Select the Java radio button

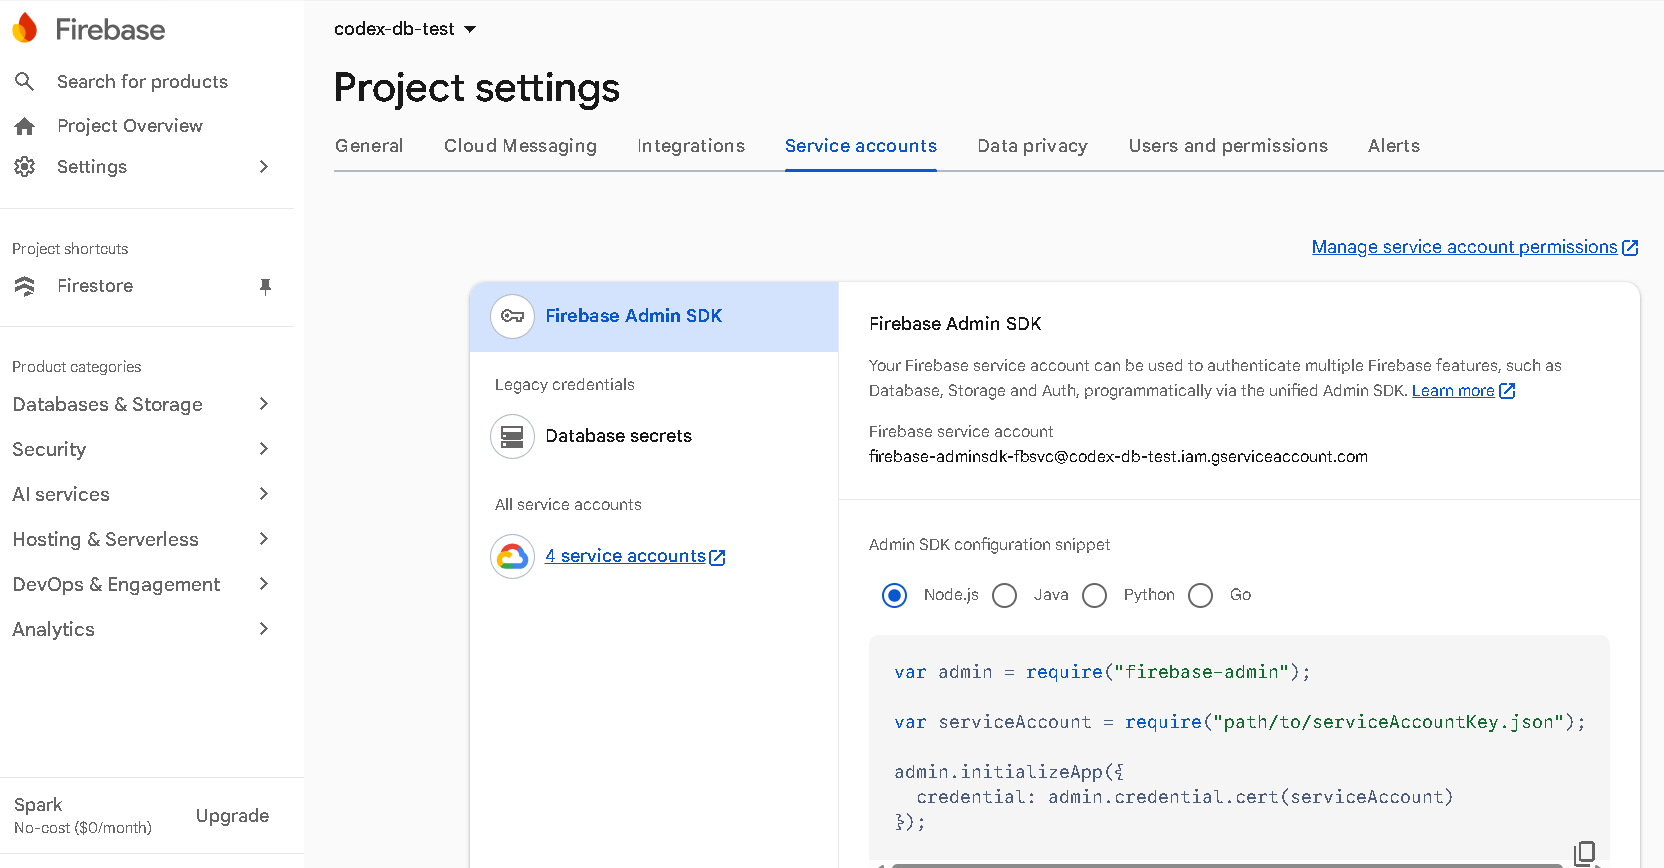[x=1005, y=596]
